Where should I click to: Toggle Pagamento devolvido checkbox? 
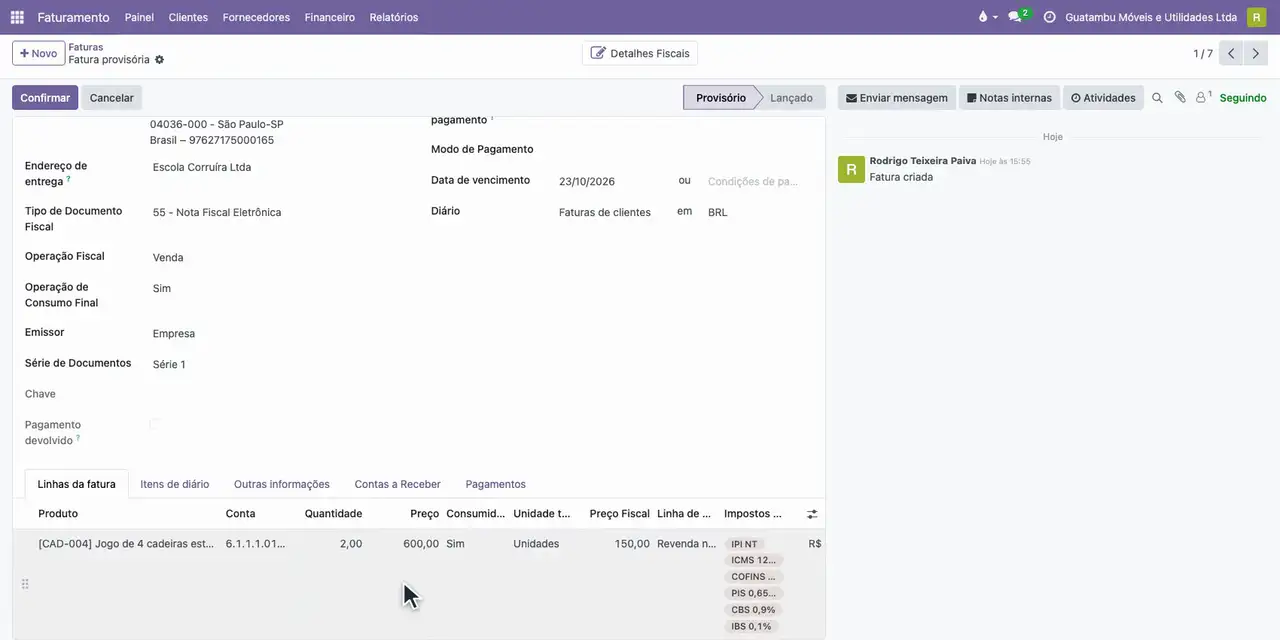pyautogui.click(x=155, y=425)
